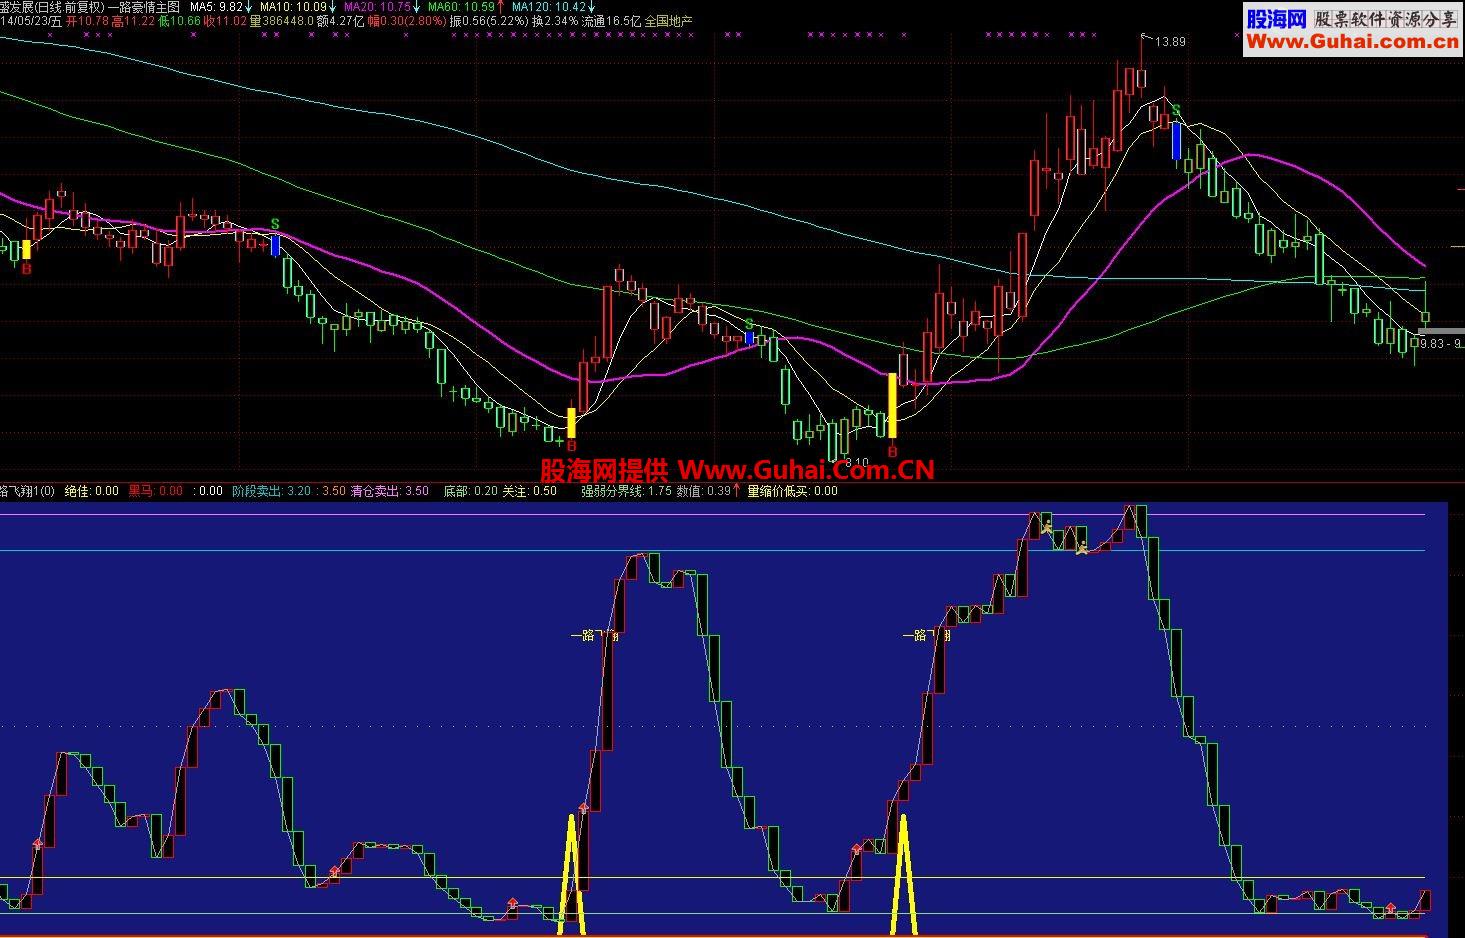Click the blue candle below the peak S signal
This screenshot has height=938, width=1465.
pyautogui.click(x=1177, y=141)
